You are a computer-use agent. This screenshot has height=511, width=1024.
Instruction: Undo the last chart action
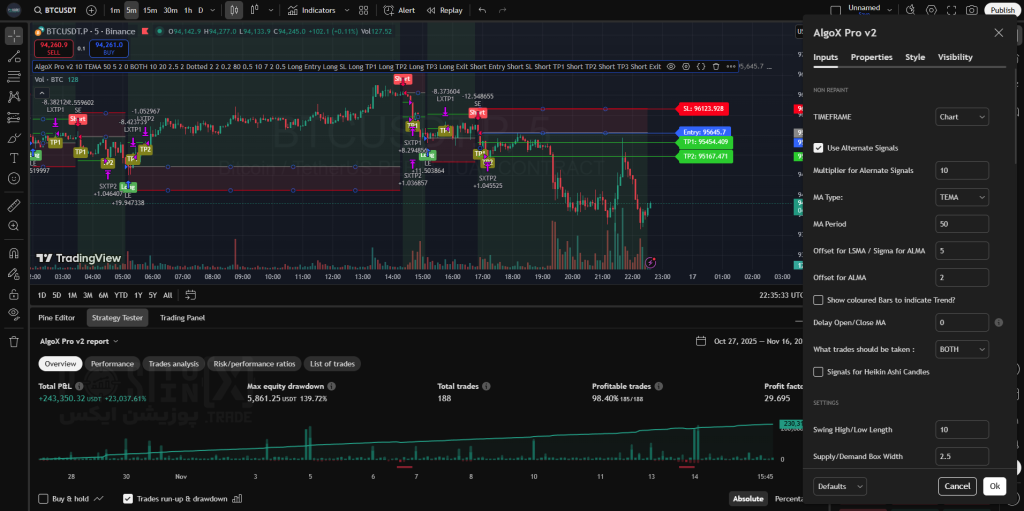(483, 10)
